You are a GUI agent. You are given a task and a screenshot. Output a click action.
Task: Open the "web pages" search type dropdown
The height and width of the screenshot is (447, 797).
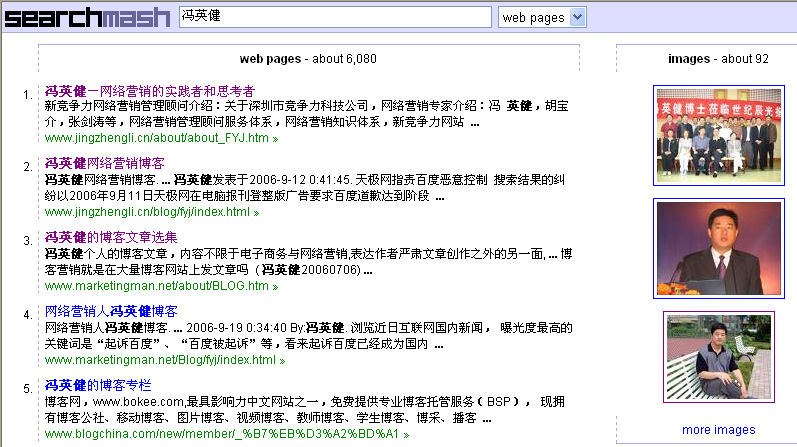click(x=543, y=17)
